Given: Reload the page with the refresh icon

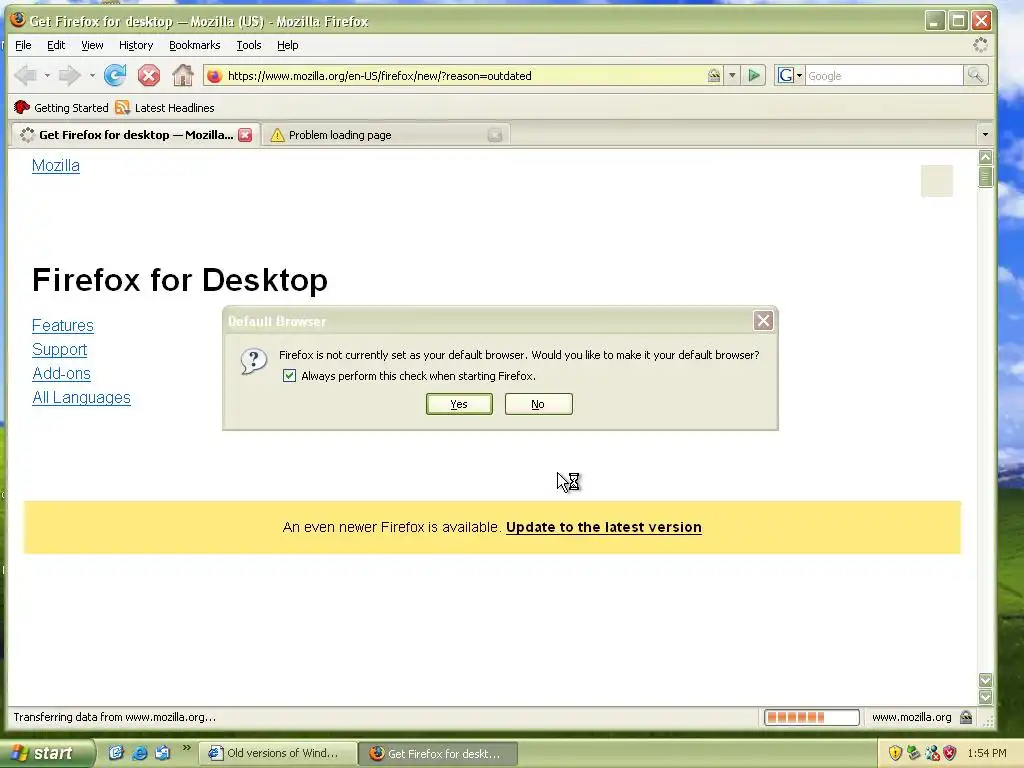Looking at the screenshot, I should pos(115,76).
